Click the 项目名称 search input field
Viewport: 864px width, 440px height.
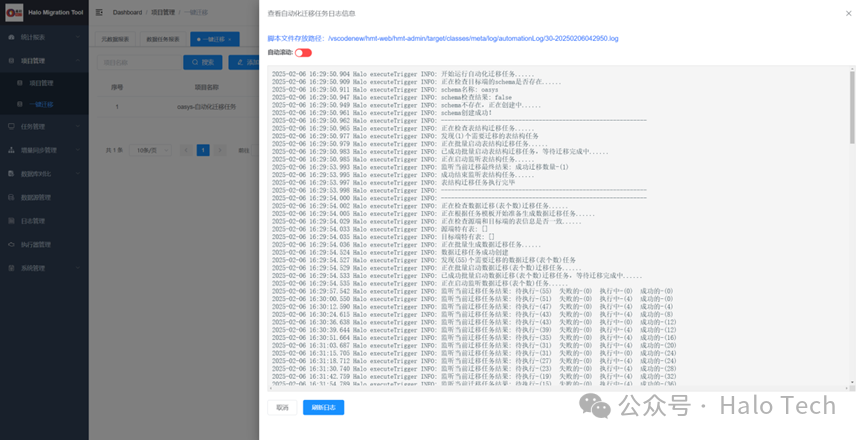click(x=138, y=62)
